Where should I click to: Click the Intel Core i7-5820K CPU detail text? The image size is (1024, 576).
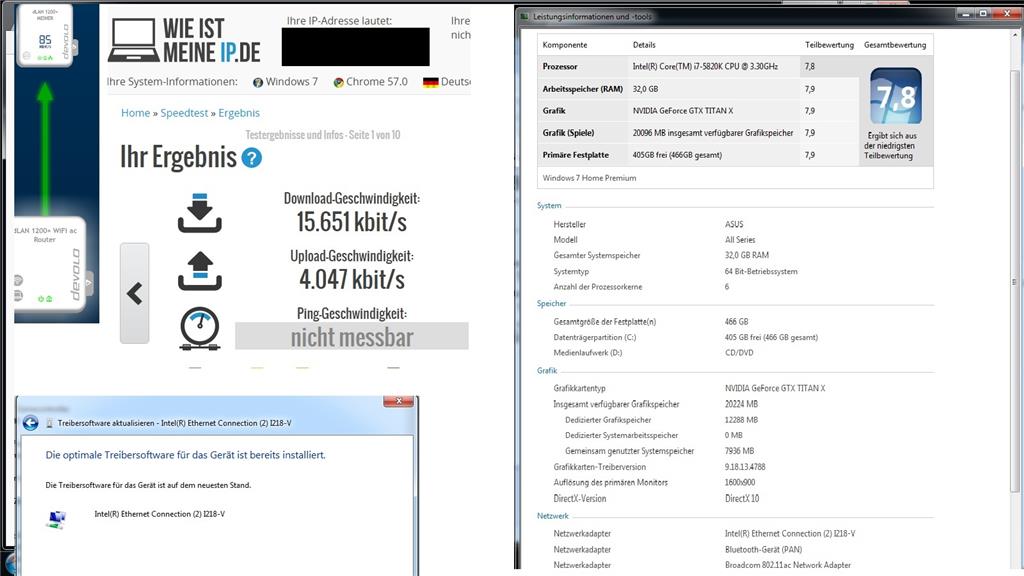[x=705, y=67]
